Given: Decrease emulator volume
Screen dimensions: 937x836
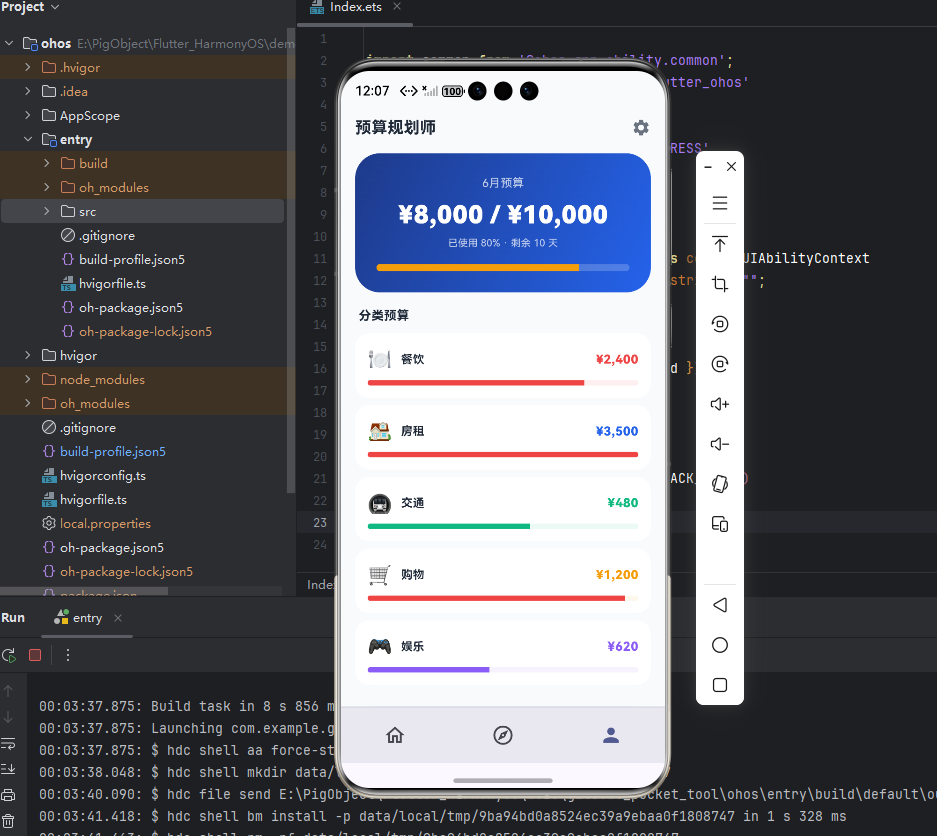Looking at the screenshot, I should (x=720, y=444).
